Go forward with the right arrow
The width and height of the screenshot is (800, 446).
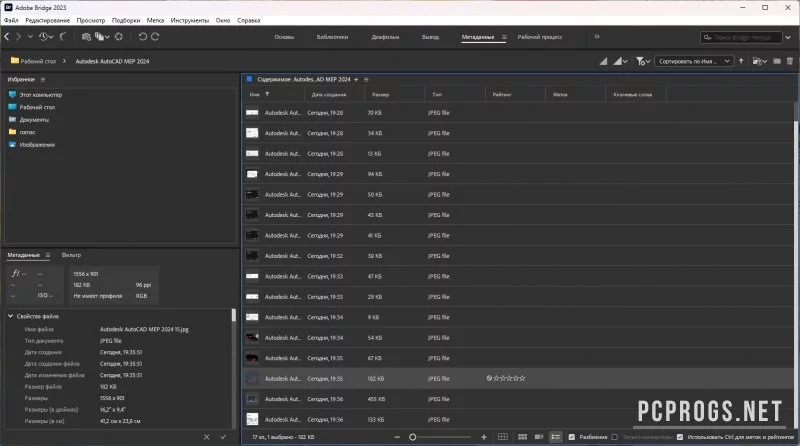click(x=18, y=37)
